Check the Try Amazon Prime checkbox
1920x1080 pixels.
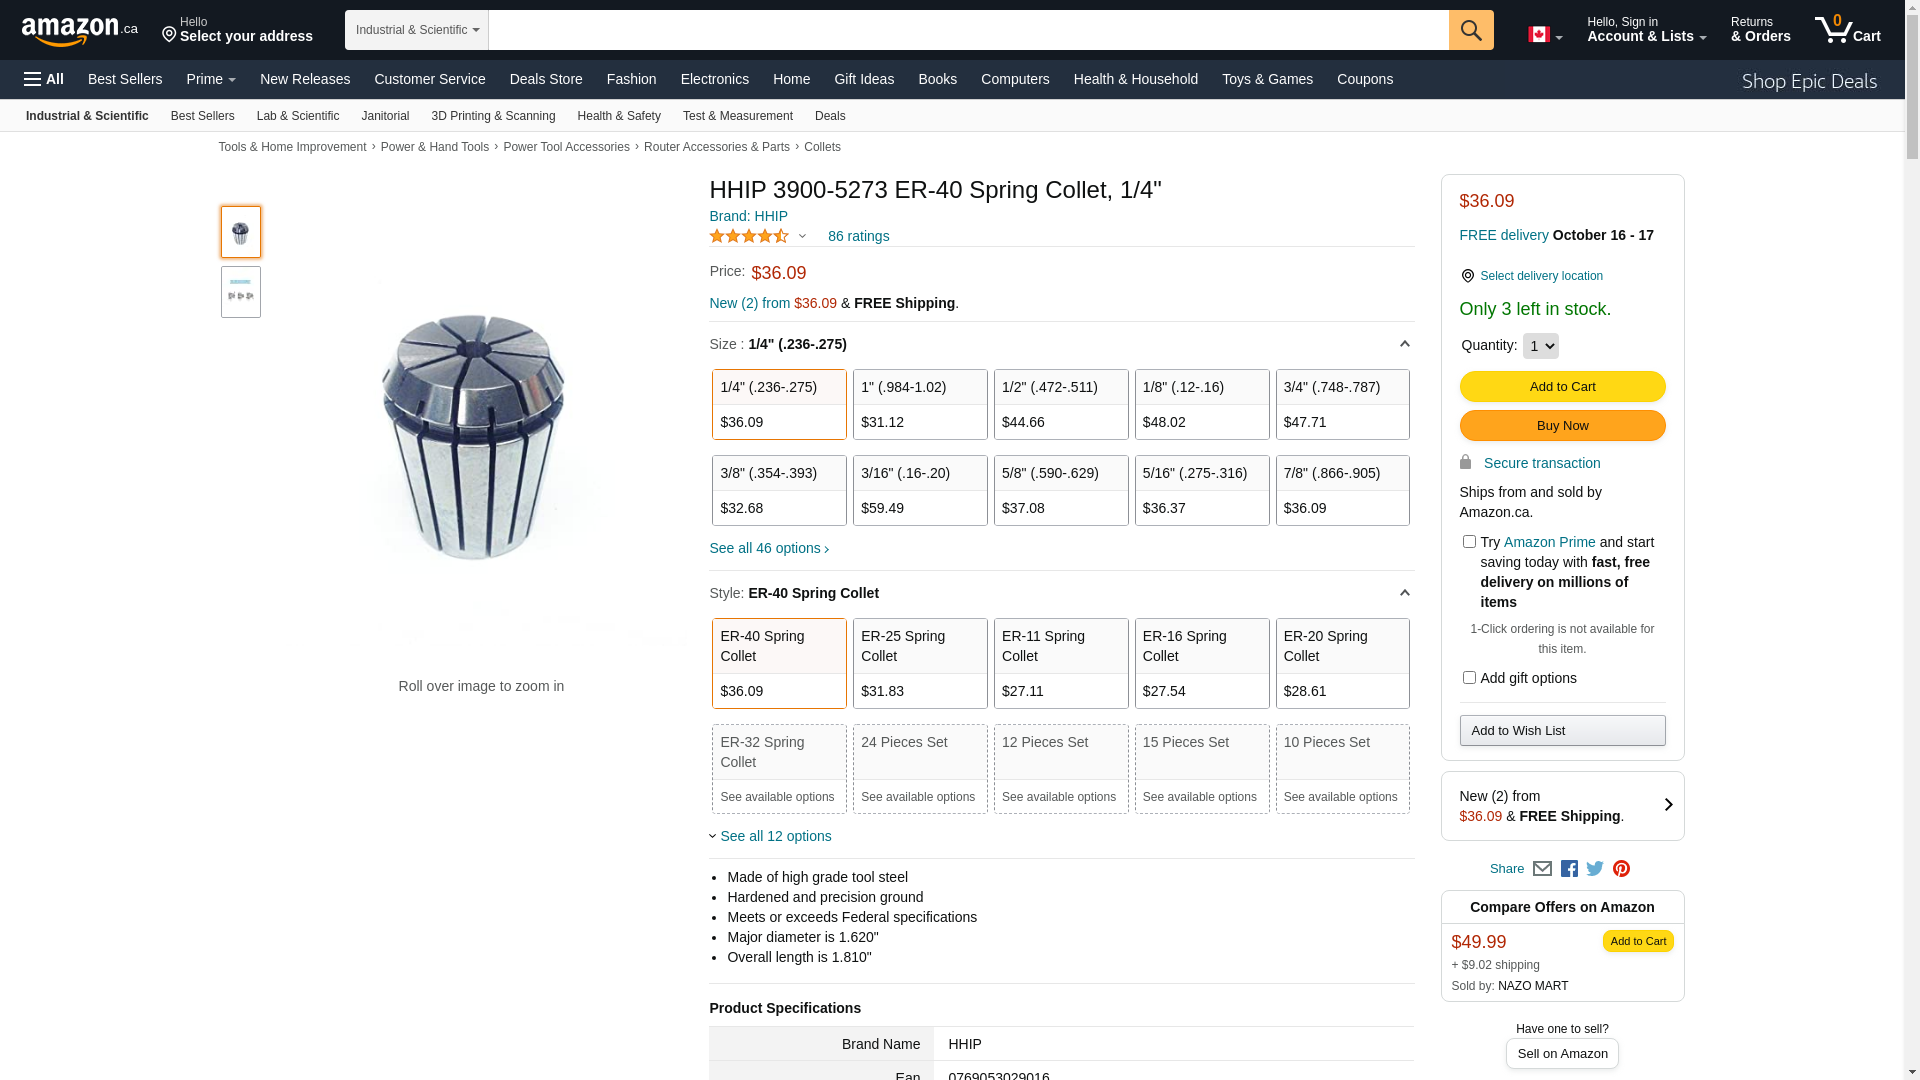point(1469,542)
